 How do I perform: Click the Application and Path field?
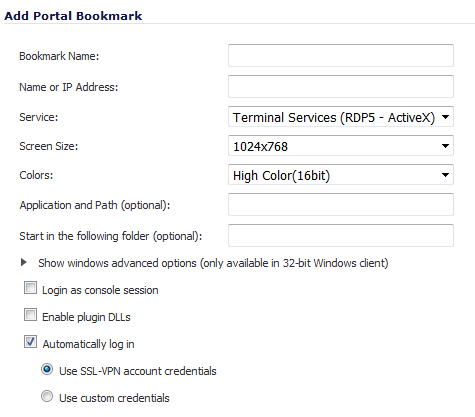point(341,204)
